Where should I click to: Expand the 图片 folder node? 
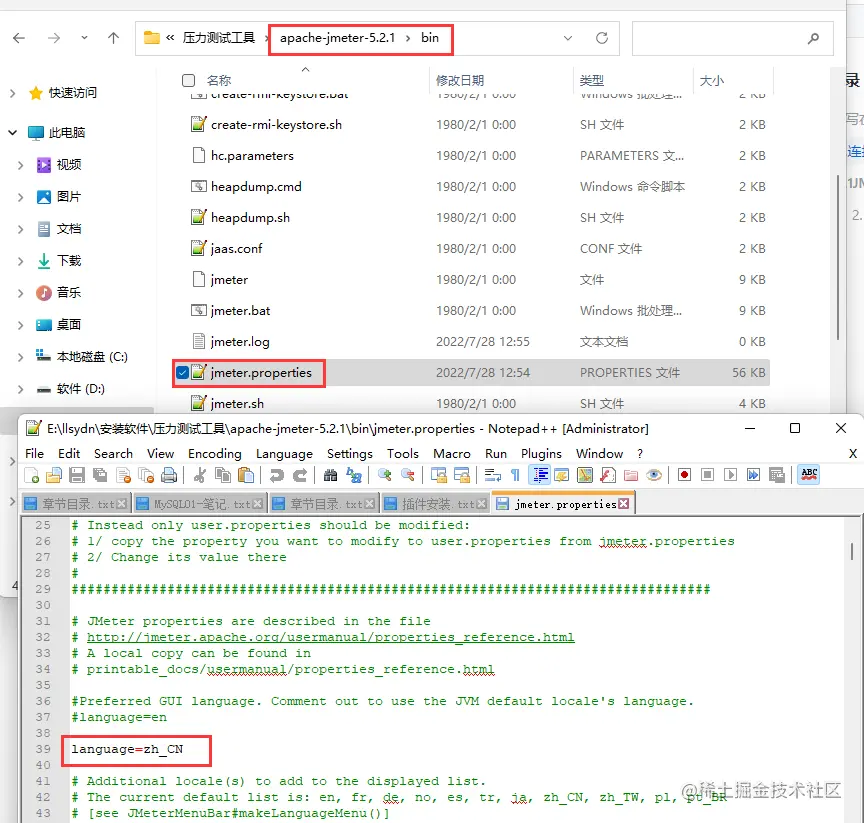click(x=20, y=197)
